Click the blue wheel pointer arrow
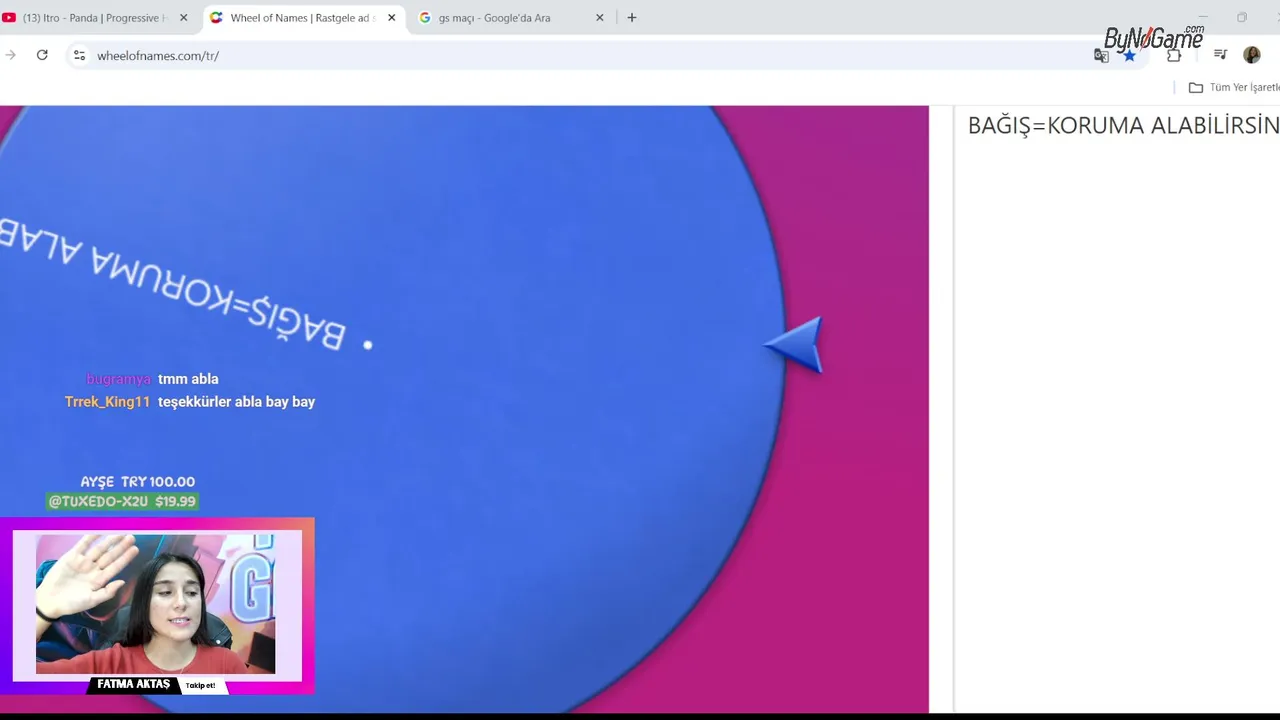Image resolution: width=1280 pixels, height=720 pixels. (x=794, y=345)
